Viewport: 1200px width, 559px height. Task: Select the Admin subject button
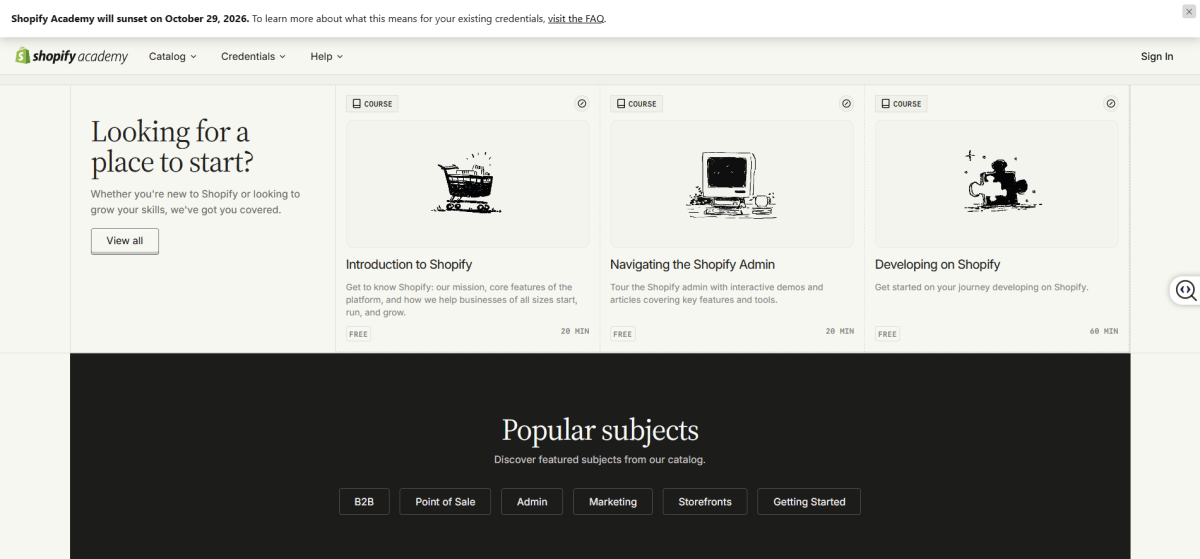(532, 502)
